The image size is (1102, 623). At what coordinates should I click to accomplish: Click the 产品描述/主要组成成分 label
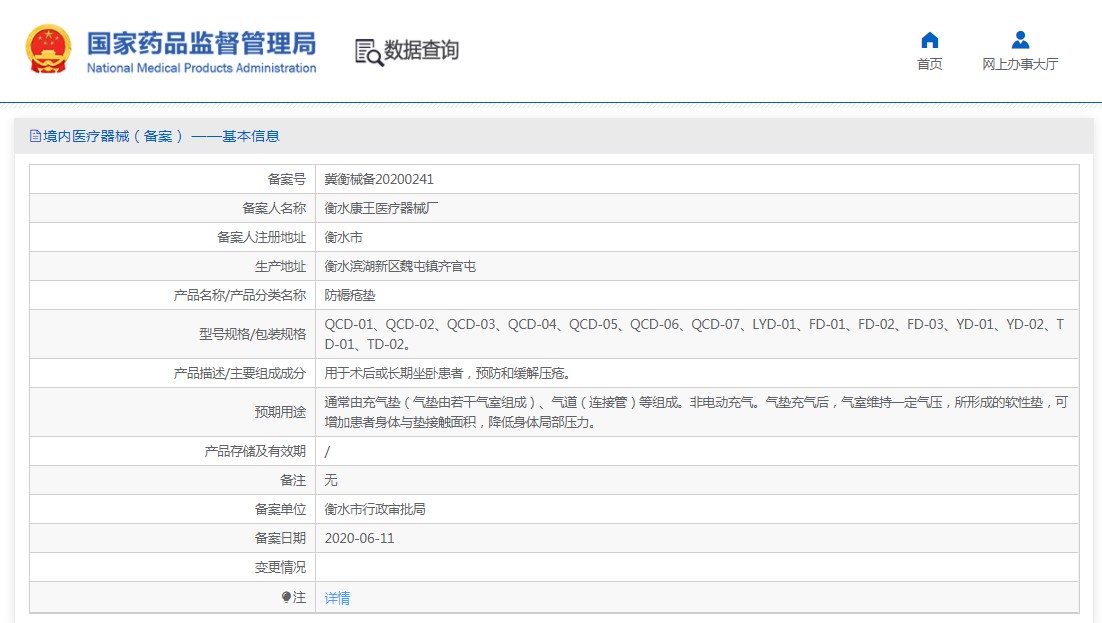[x=240, y=373]
